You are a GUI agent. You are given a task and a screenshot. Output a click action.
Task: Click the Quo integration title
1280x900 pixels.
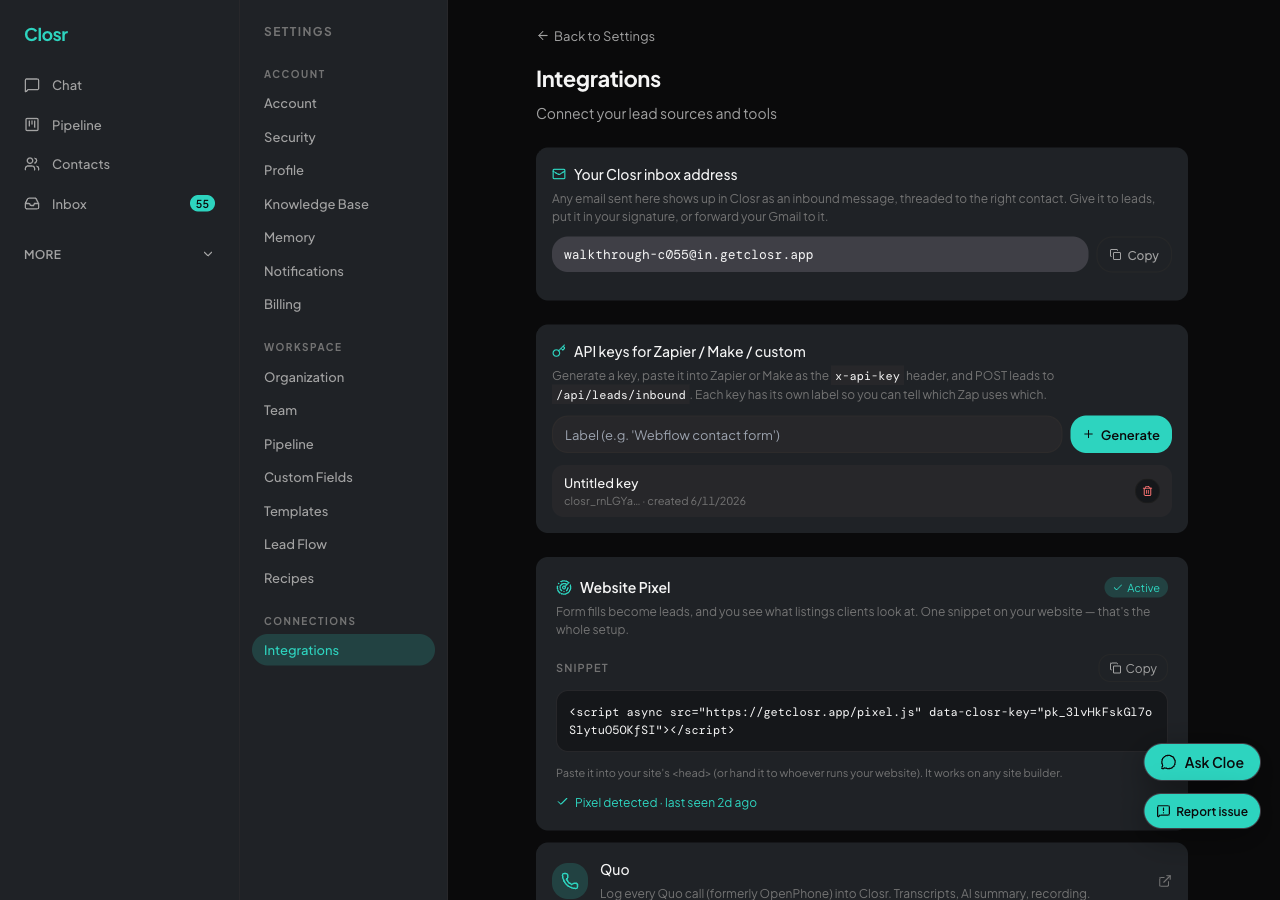tap(615, 870)
